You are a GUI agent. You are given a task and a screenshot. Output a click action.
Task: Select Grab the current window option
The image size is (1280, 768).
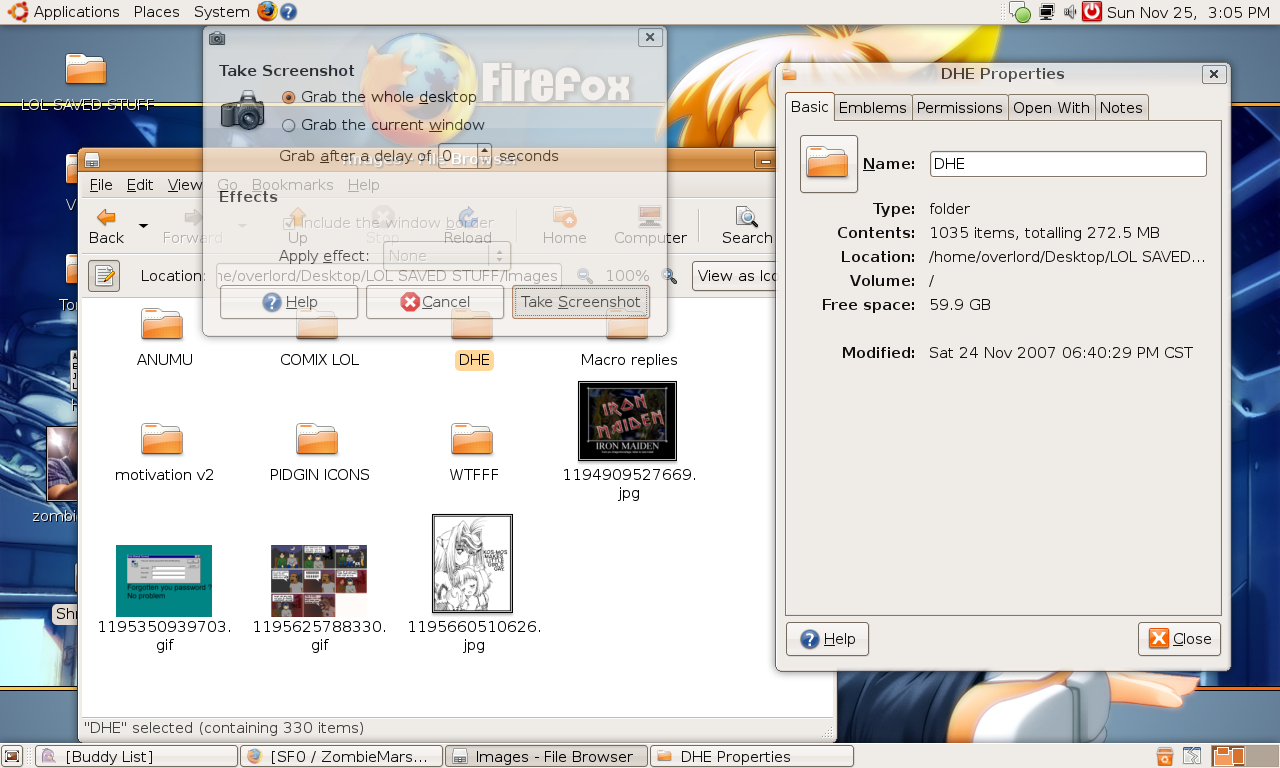tap(383, 125)
